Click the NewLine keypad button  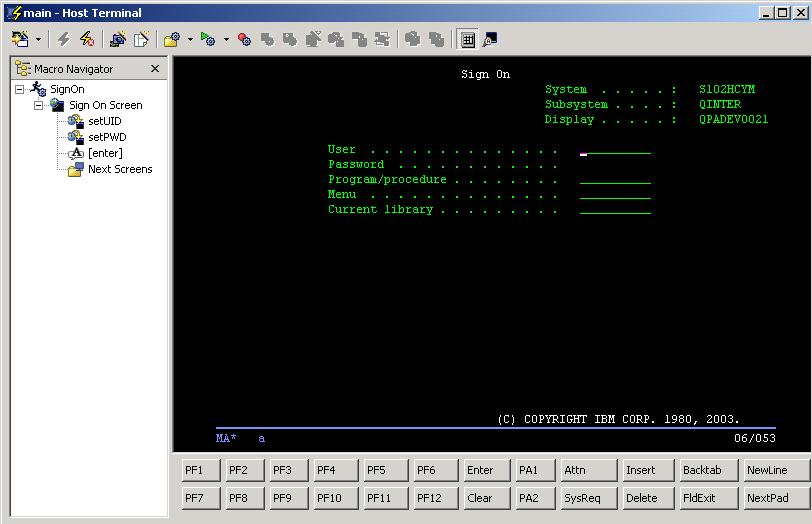tap(777, 470)
